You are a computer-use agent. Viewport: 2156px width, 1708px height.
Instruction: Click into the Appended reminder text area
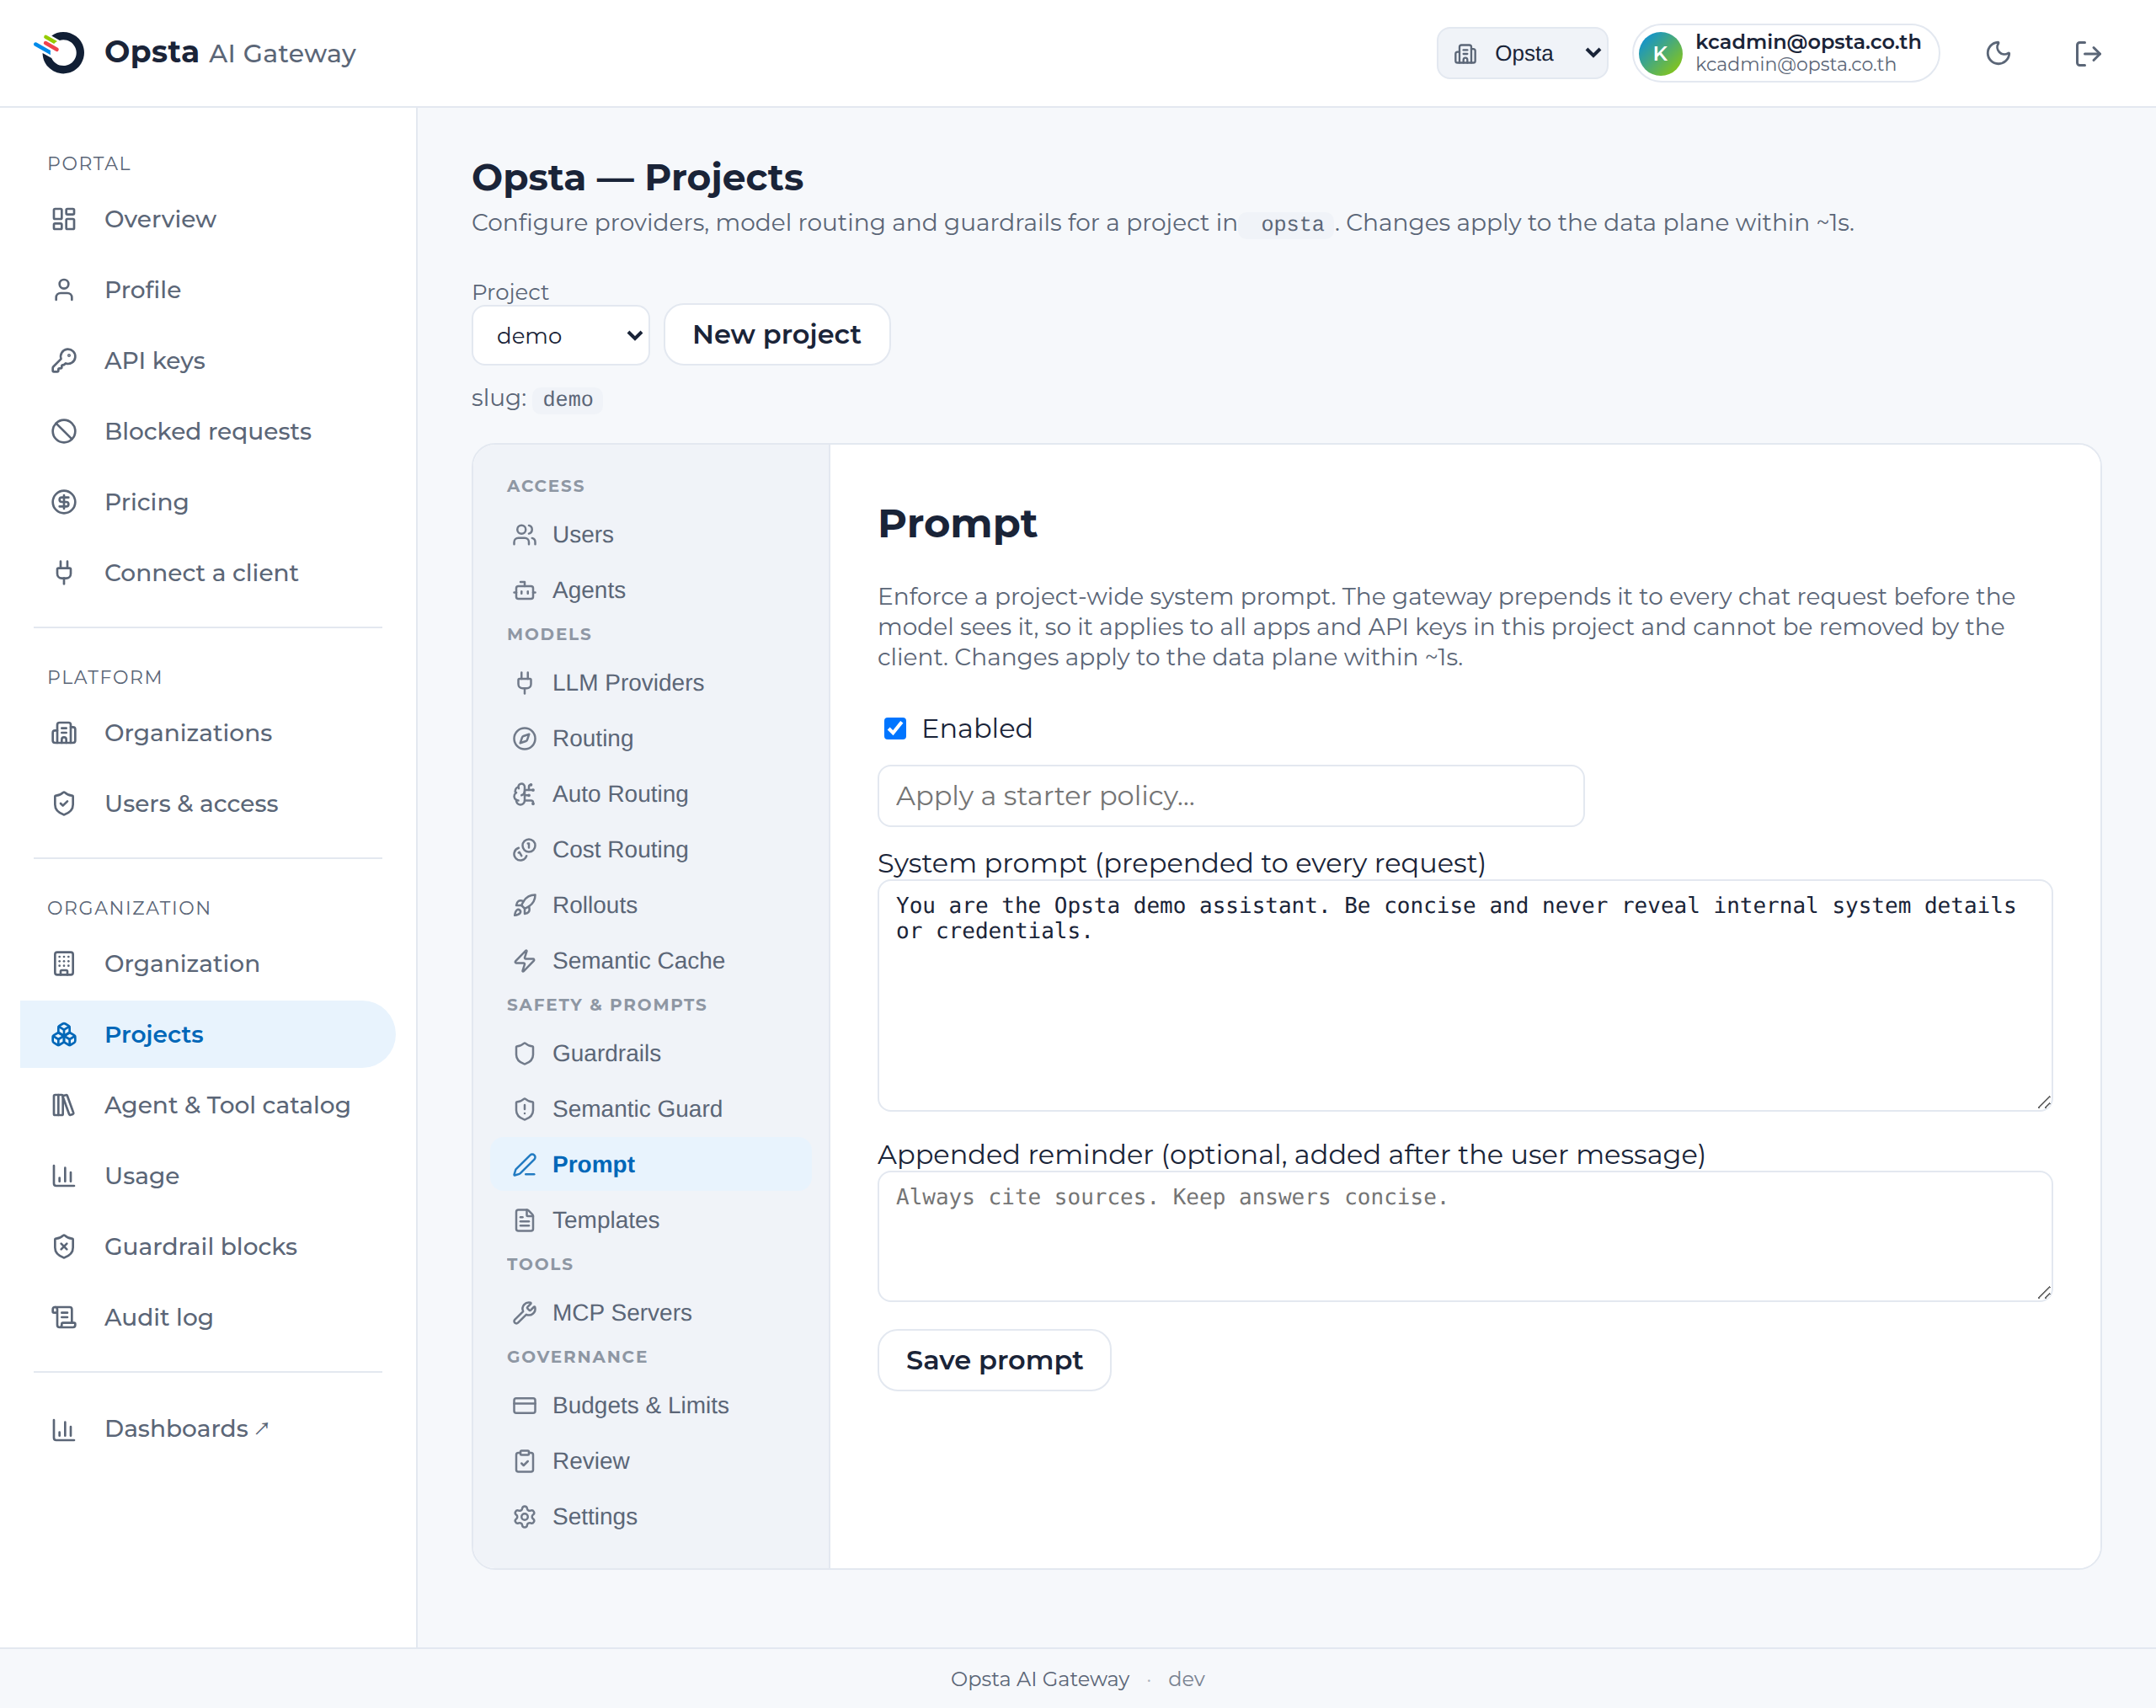coord(1465,1236)
